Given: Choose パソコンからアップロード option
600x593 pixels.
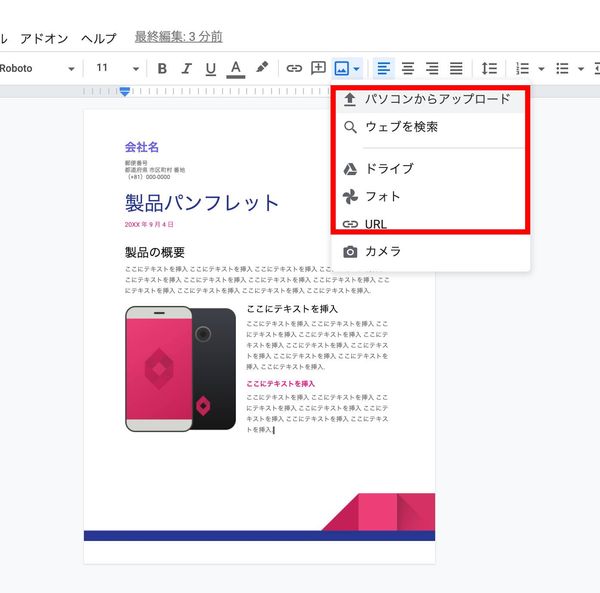Looking at the screenshot, I should click(430, 99).
